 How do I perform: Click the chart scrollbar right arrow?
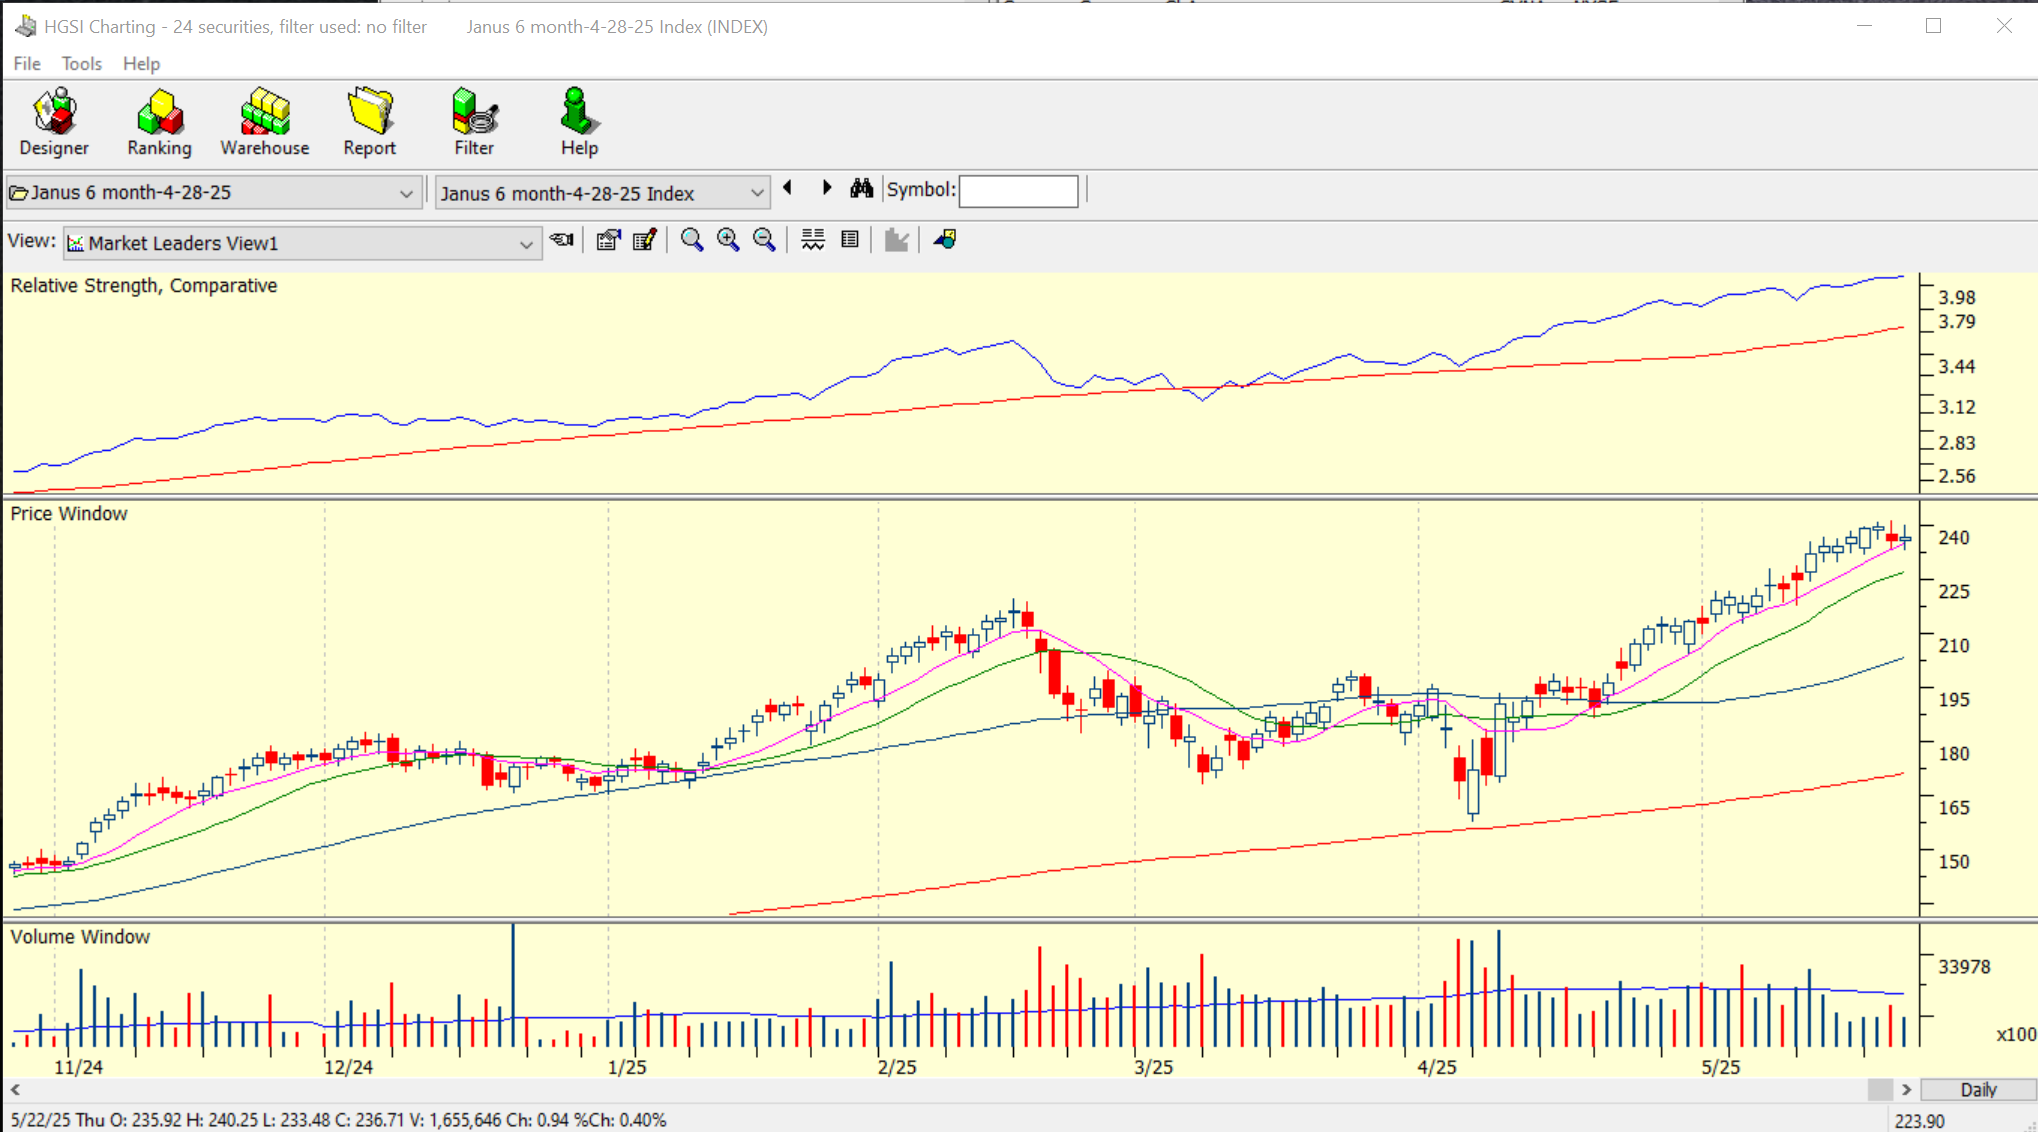[x=1906, y=1090]
